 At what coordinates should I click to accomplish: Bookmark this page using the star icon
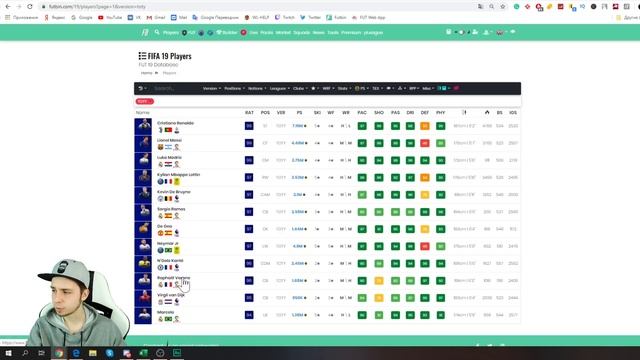(503, 7)
